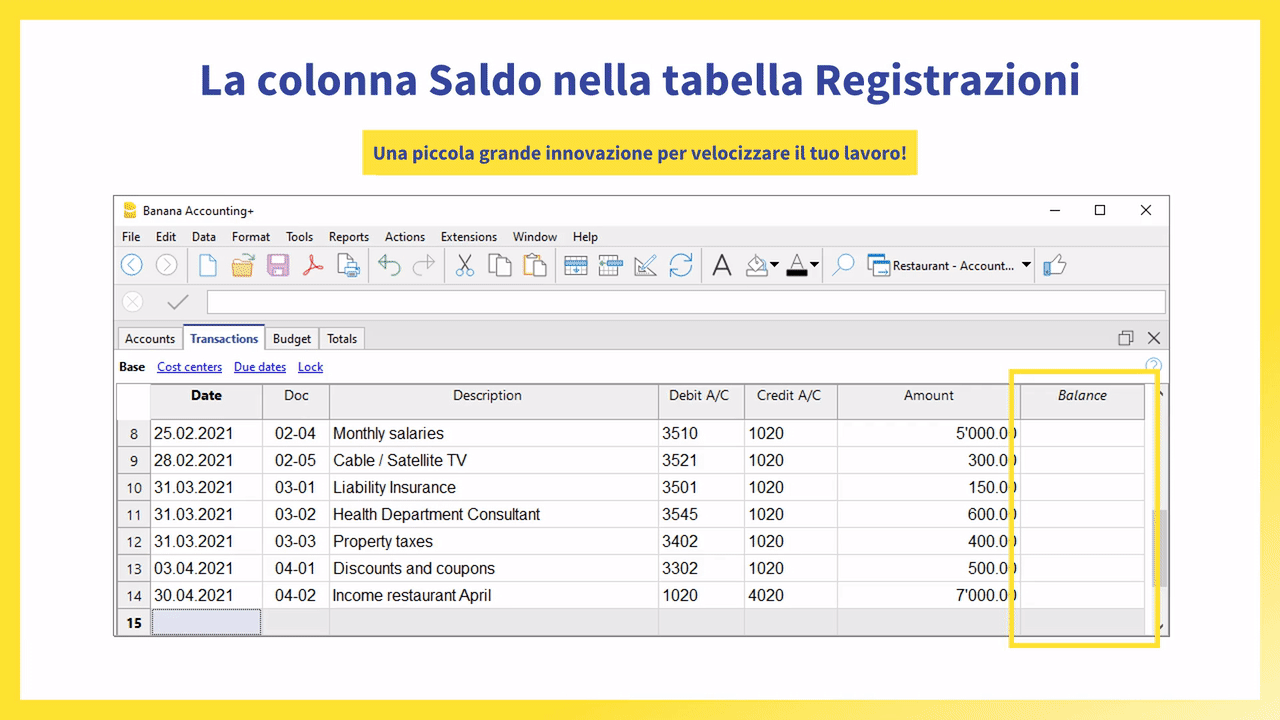Viewport: 1280px width, 720px height.
Task: Click the new file icon
Action: pos(208,265)
